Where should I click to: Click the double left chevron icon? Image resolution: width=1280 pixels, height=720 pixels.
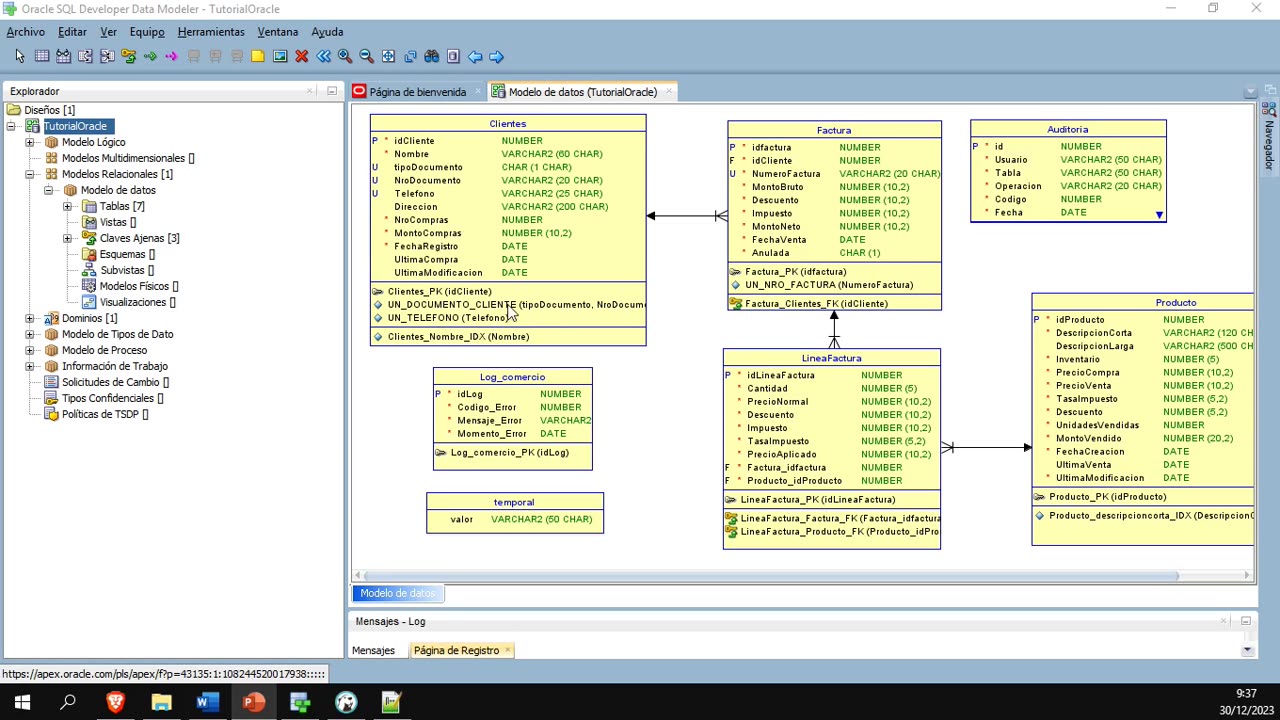tap(323, 57)
